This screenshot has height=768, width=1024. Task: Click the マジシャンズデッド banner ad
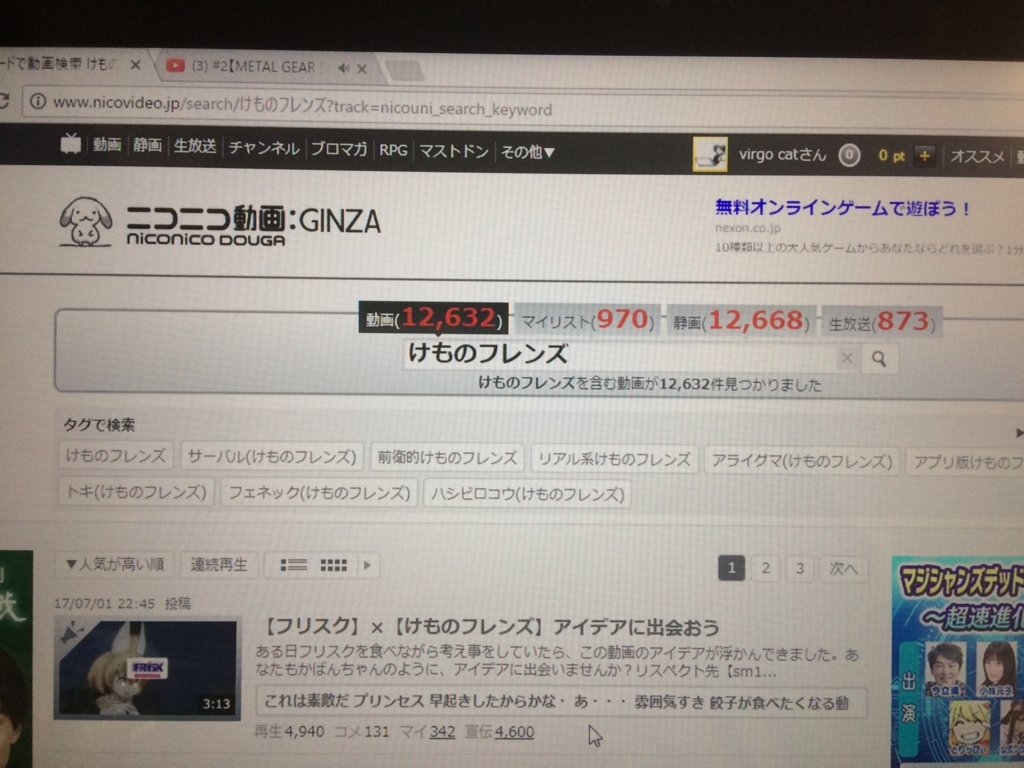957,661
